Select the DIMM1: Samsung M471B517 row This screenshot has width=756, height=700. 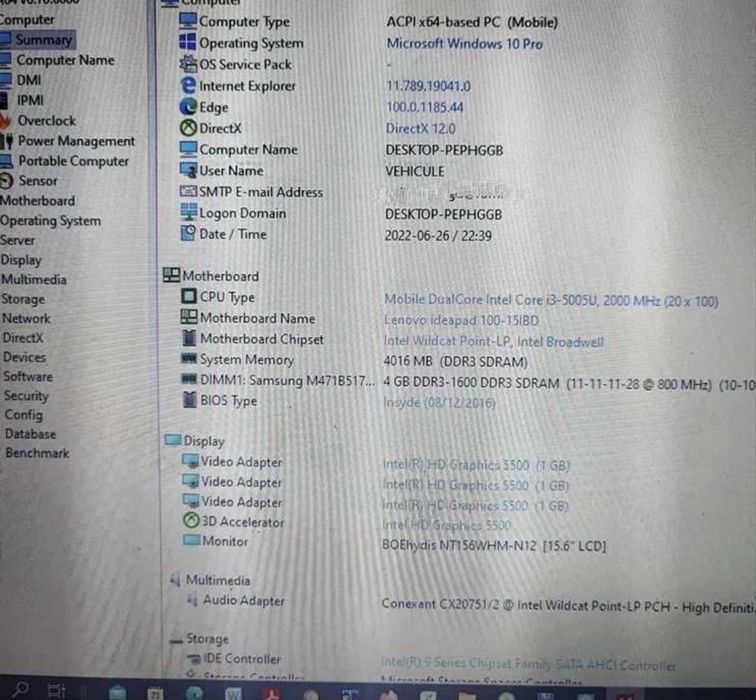pyautogui.click(x=468, y=382)
